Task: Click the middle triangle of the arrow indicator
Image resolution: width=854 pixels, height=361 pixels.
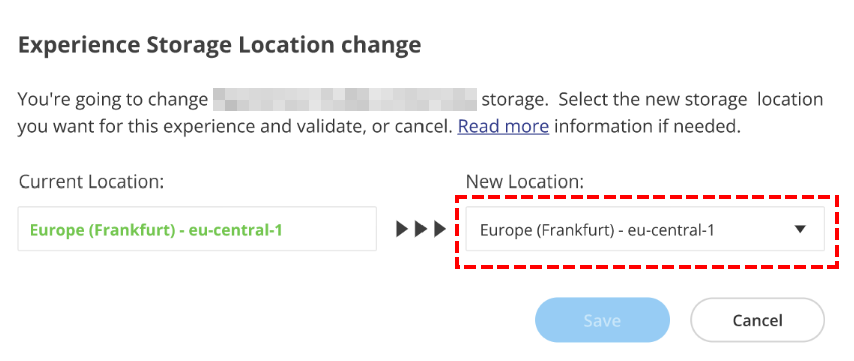Action: (420, 229)
